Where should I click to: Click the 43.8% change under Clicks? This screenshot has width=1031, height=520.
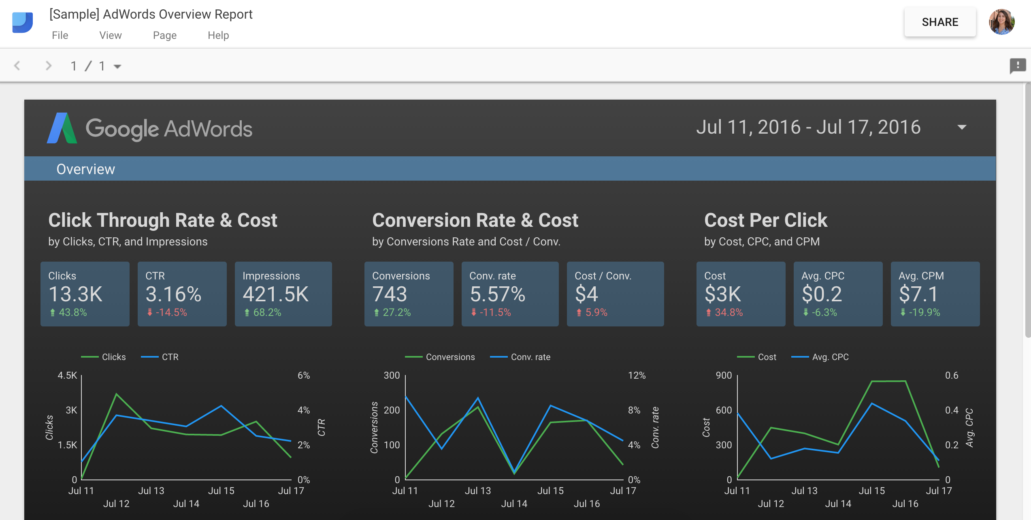click(70, 313)
